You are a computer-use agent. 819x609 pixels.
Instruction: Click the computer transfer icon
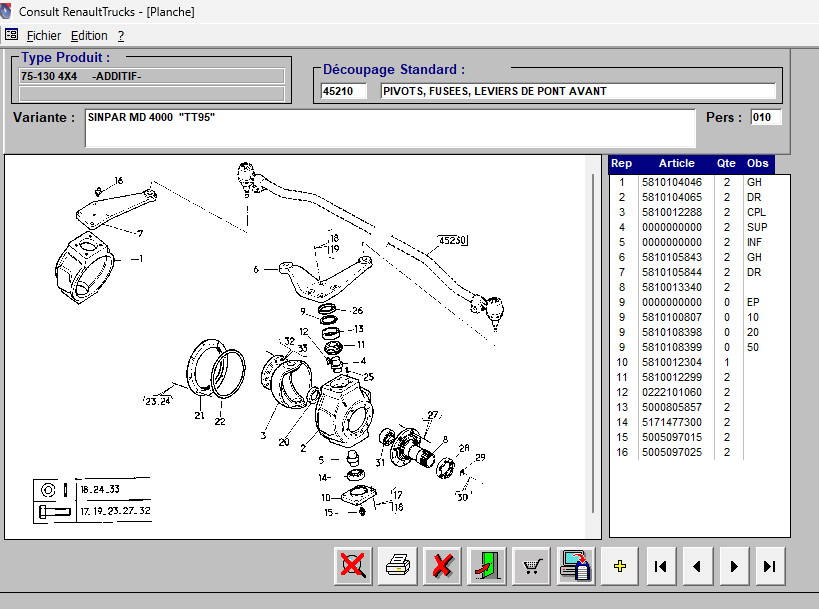point(577,566)
